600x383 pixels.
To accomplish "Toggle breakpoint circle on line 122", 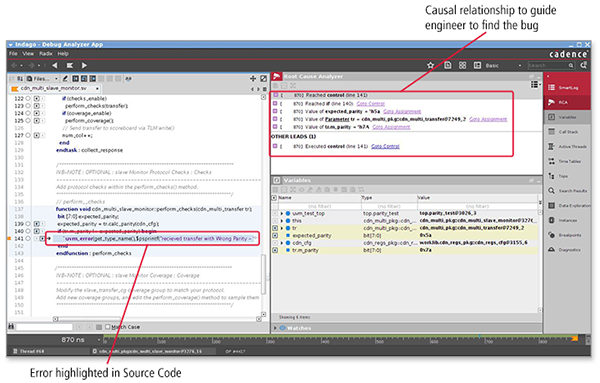I will click(x=28, y=98).
